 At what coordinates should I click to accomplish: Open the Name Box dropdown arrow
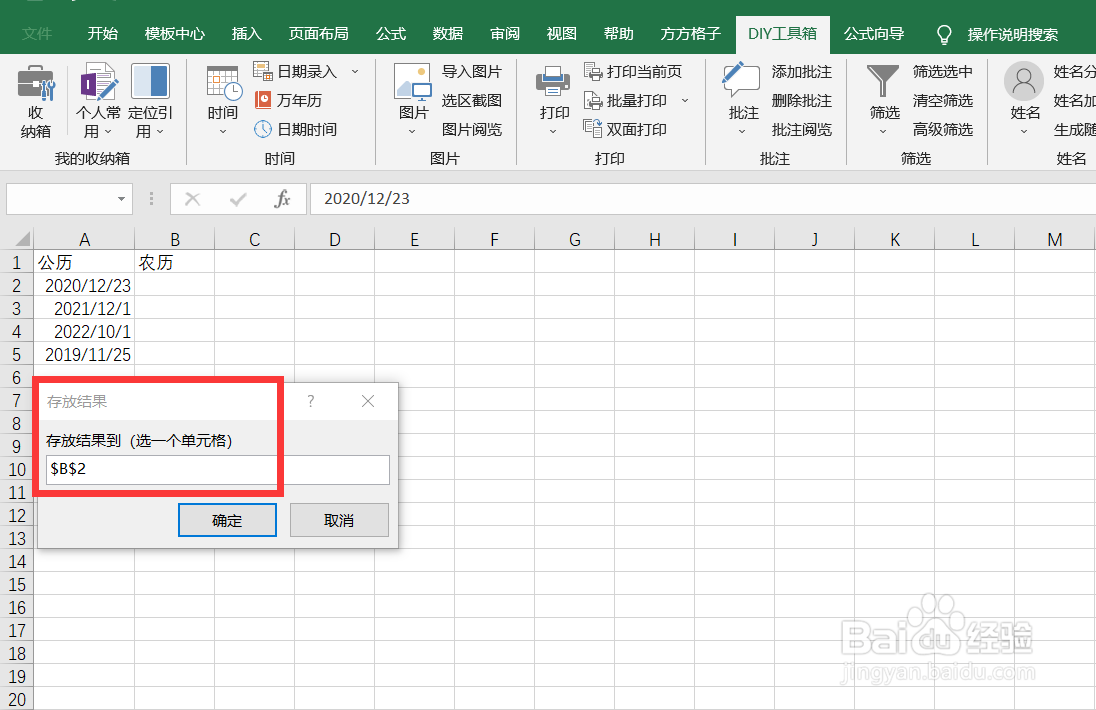tap(122, 199)
